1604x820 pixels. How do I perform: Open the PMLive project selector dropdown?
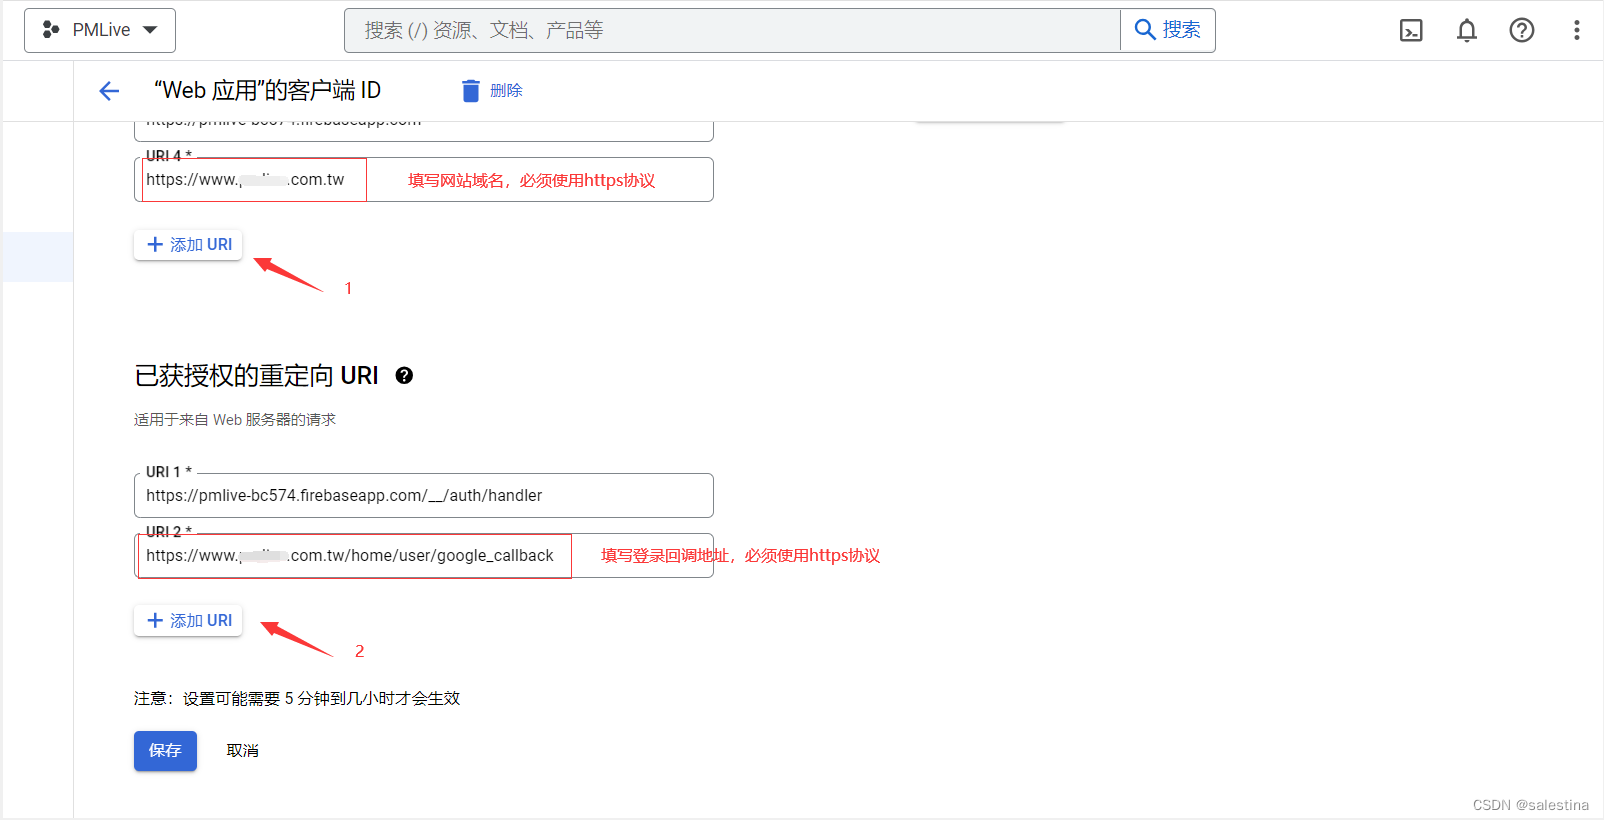pyautogui.click(x=100, y=30)
